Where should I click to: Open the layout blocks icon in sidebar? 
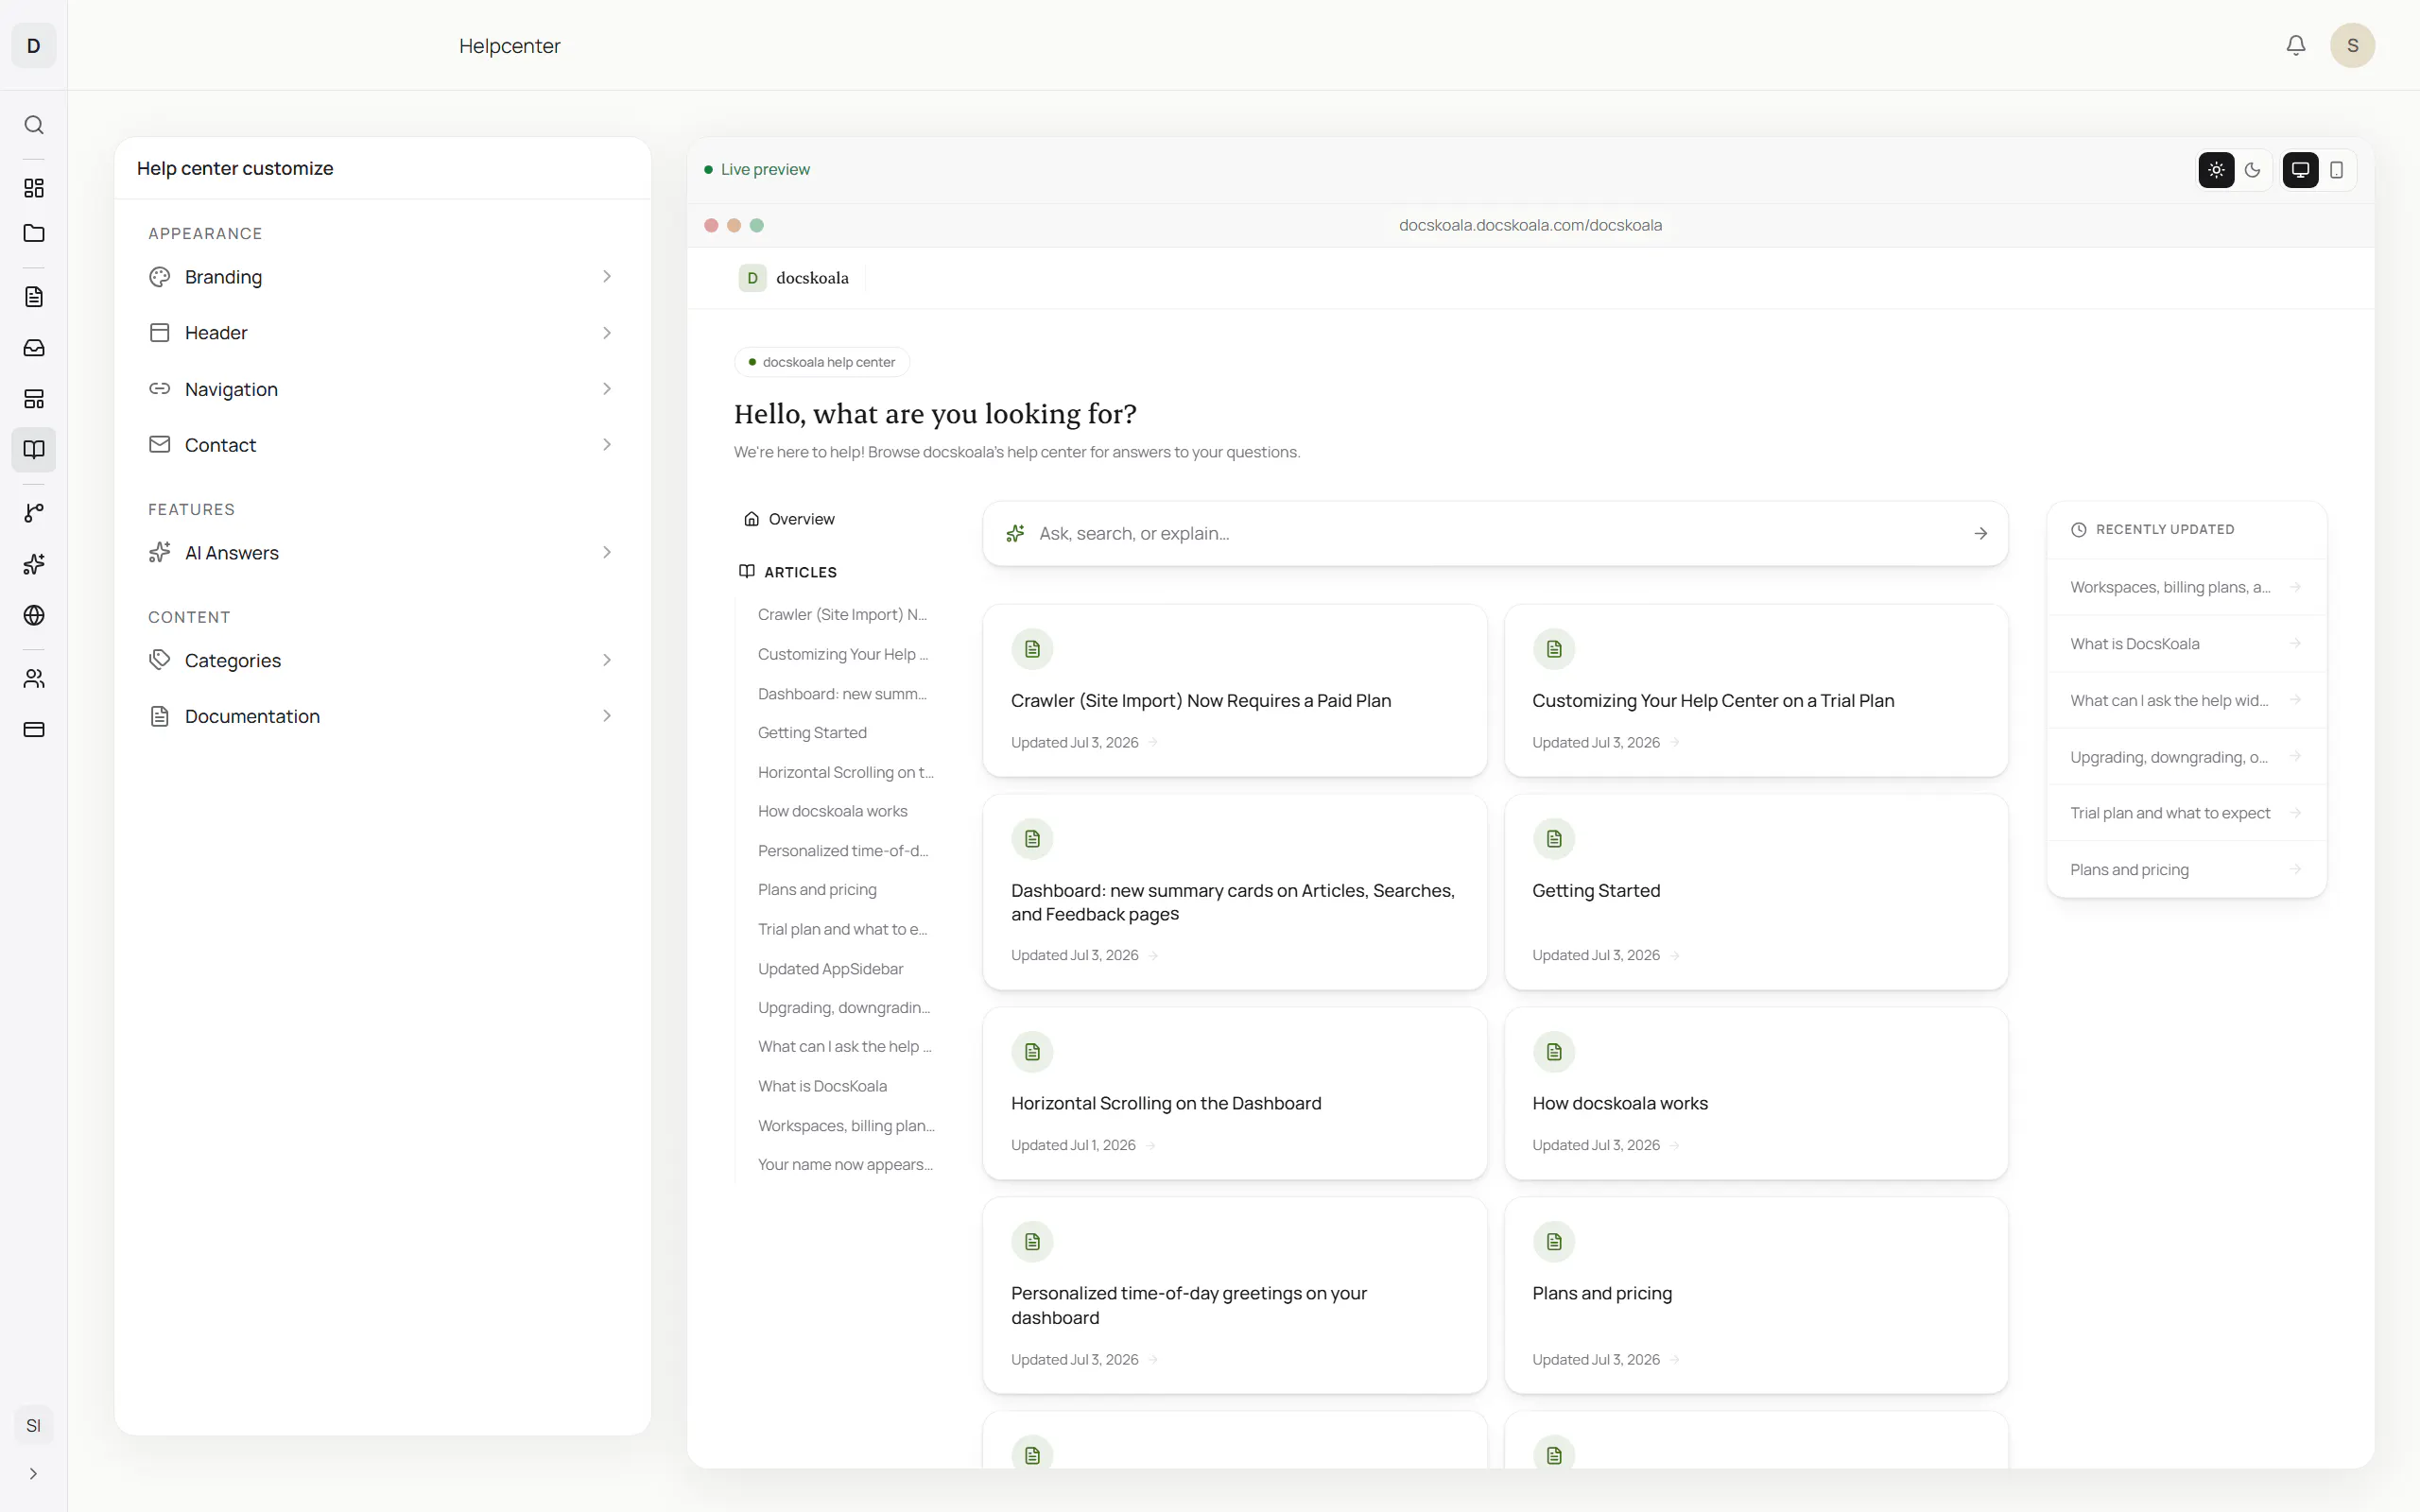(34, 399)
